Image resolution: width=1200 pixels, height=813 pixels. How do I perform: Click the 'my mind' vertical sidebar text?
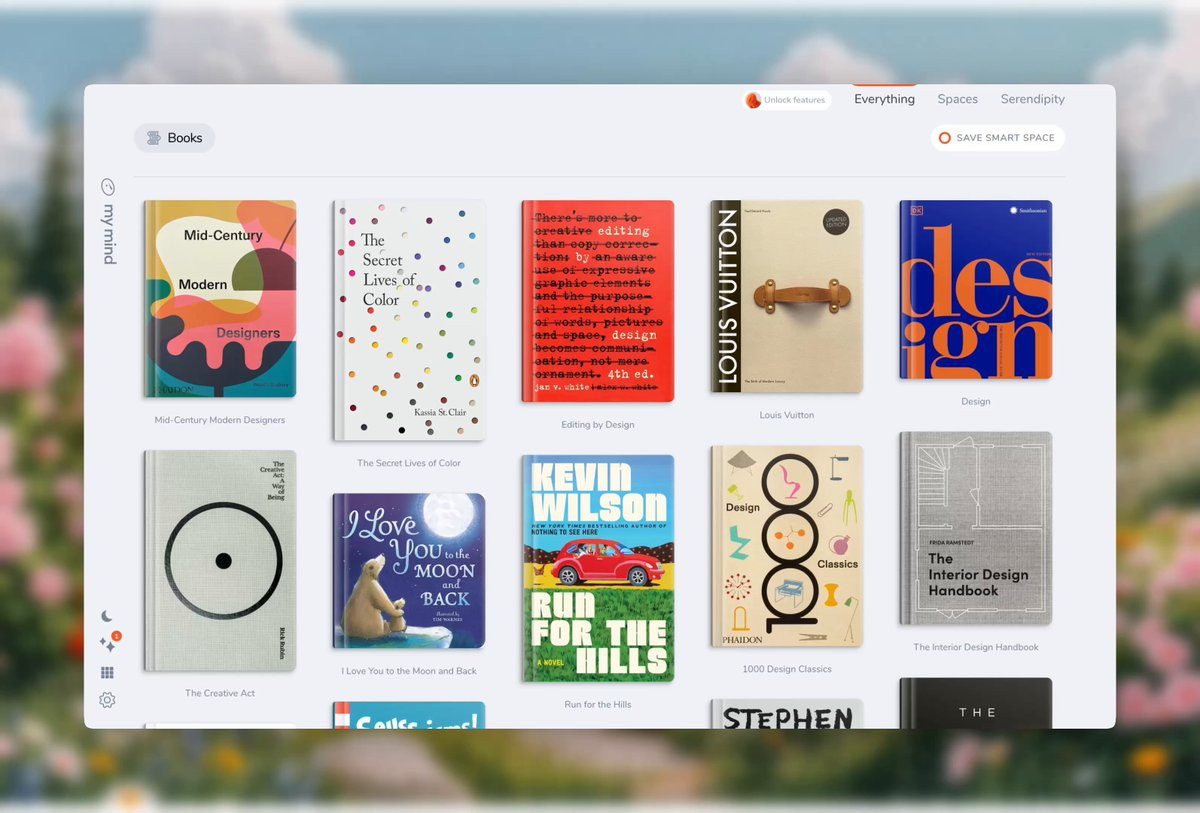(x=109, y=235)
